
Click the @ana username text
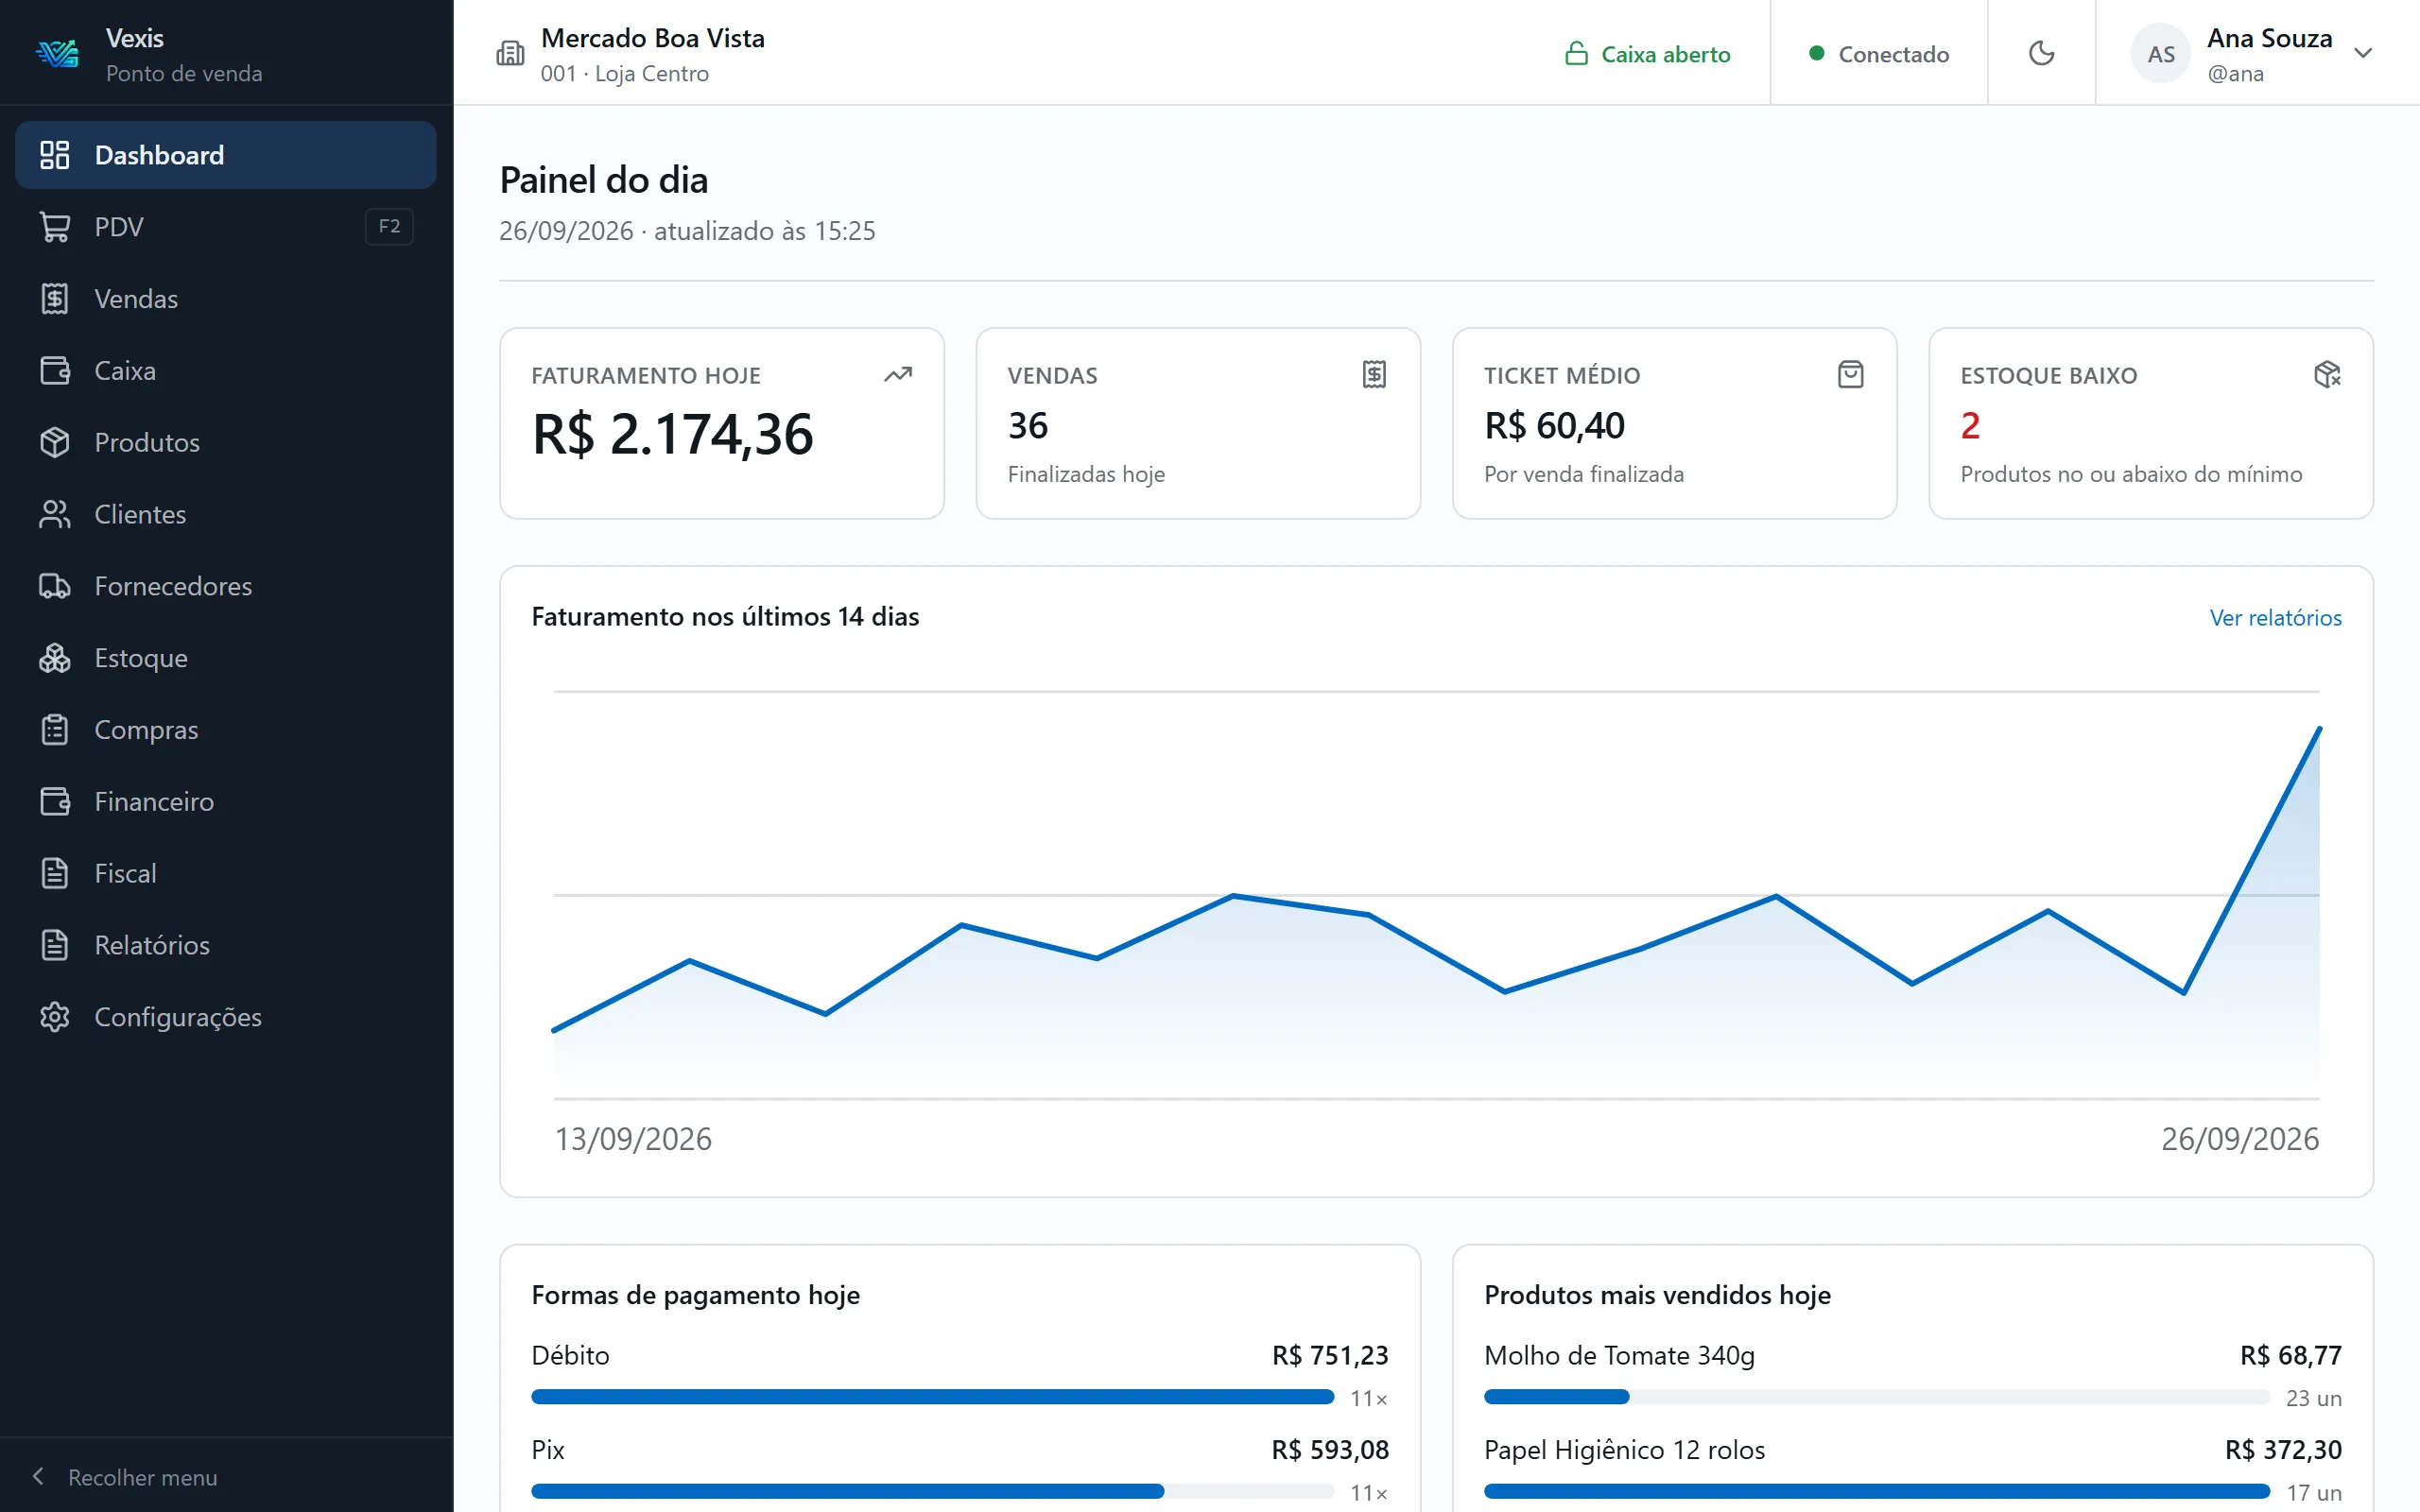click(2236, 74)
